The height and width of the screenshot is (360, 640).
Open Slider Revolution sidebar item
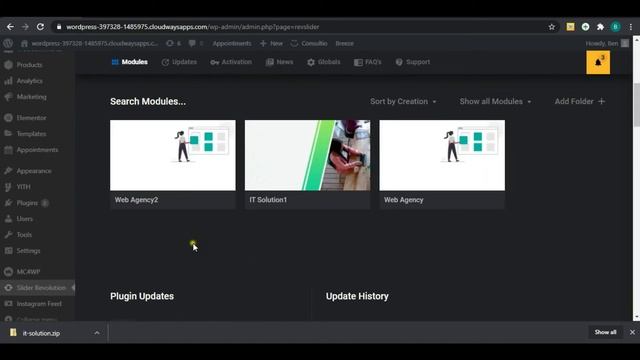point(38,288)
